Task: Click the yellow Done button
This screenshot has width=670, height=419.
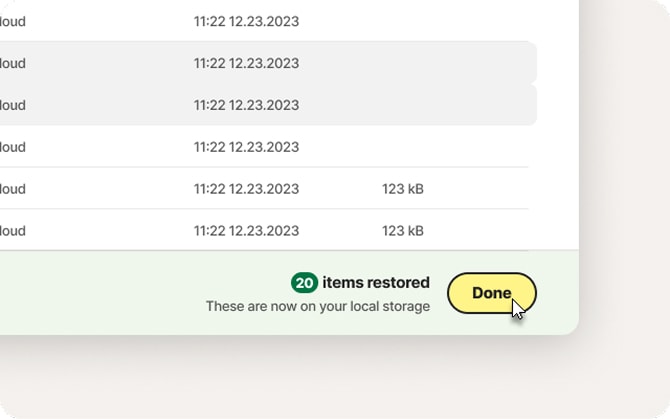Action: 491,293
